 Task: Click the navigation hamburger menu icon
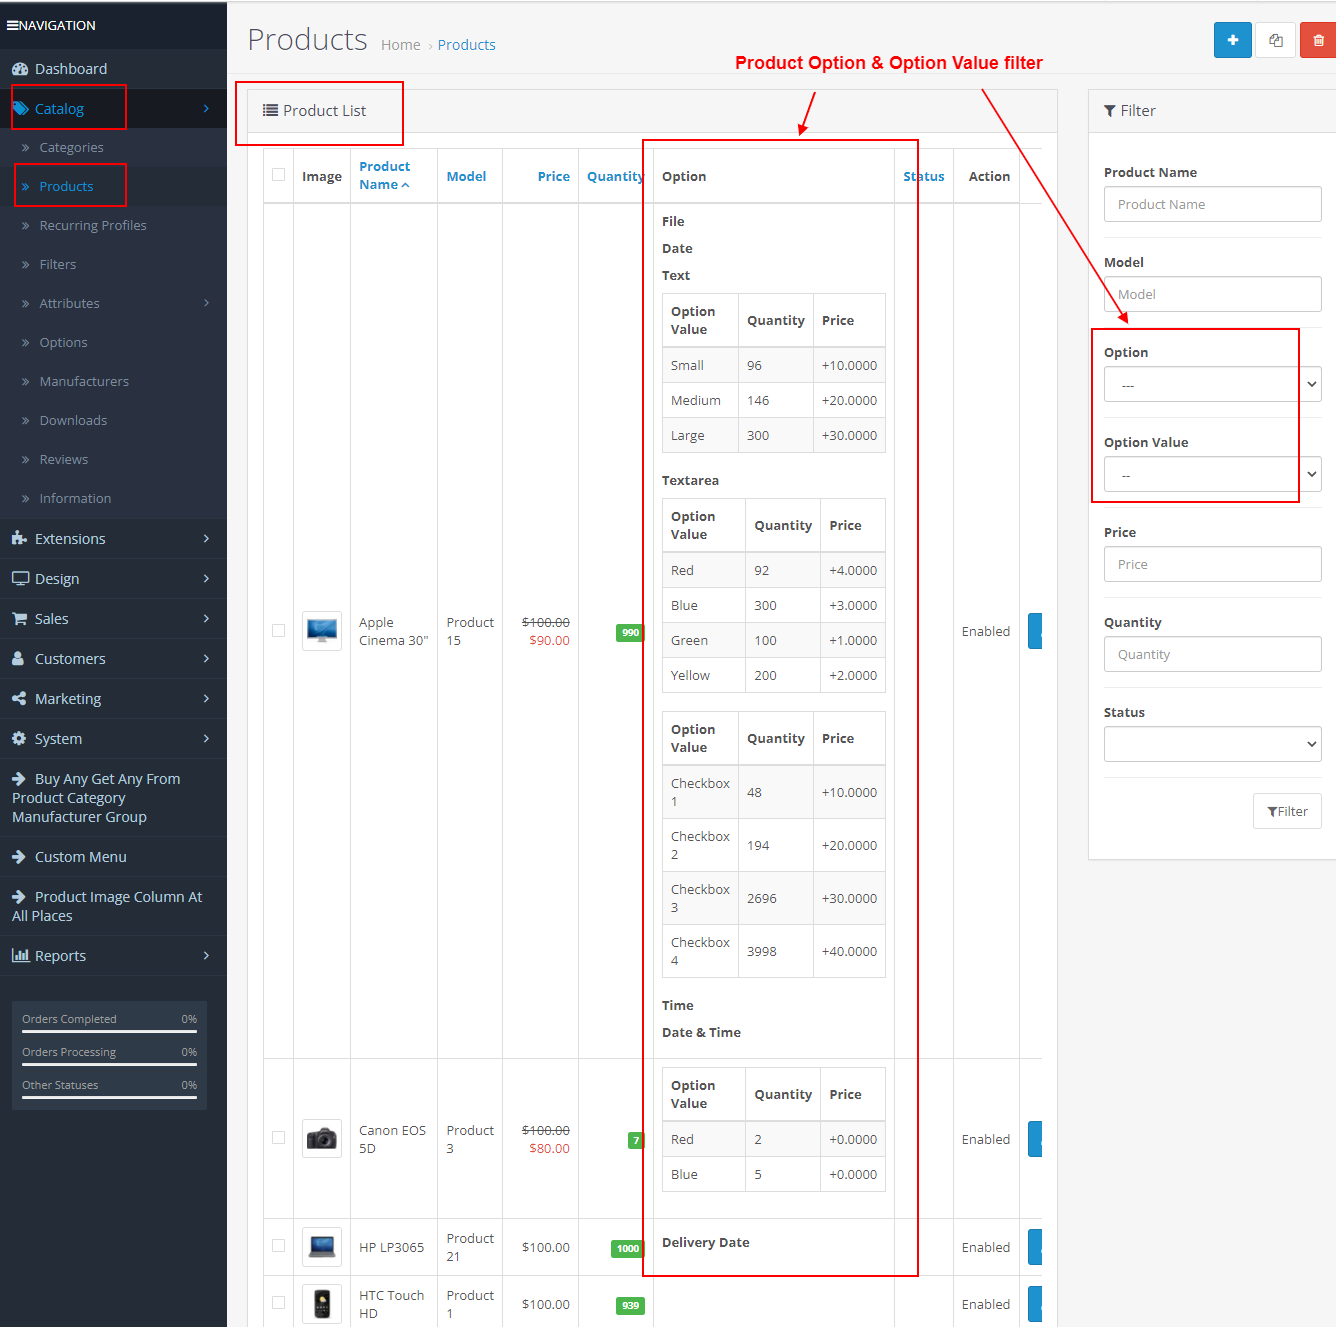tap(12, 25)
